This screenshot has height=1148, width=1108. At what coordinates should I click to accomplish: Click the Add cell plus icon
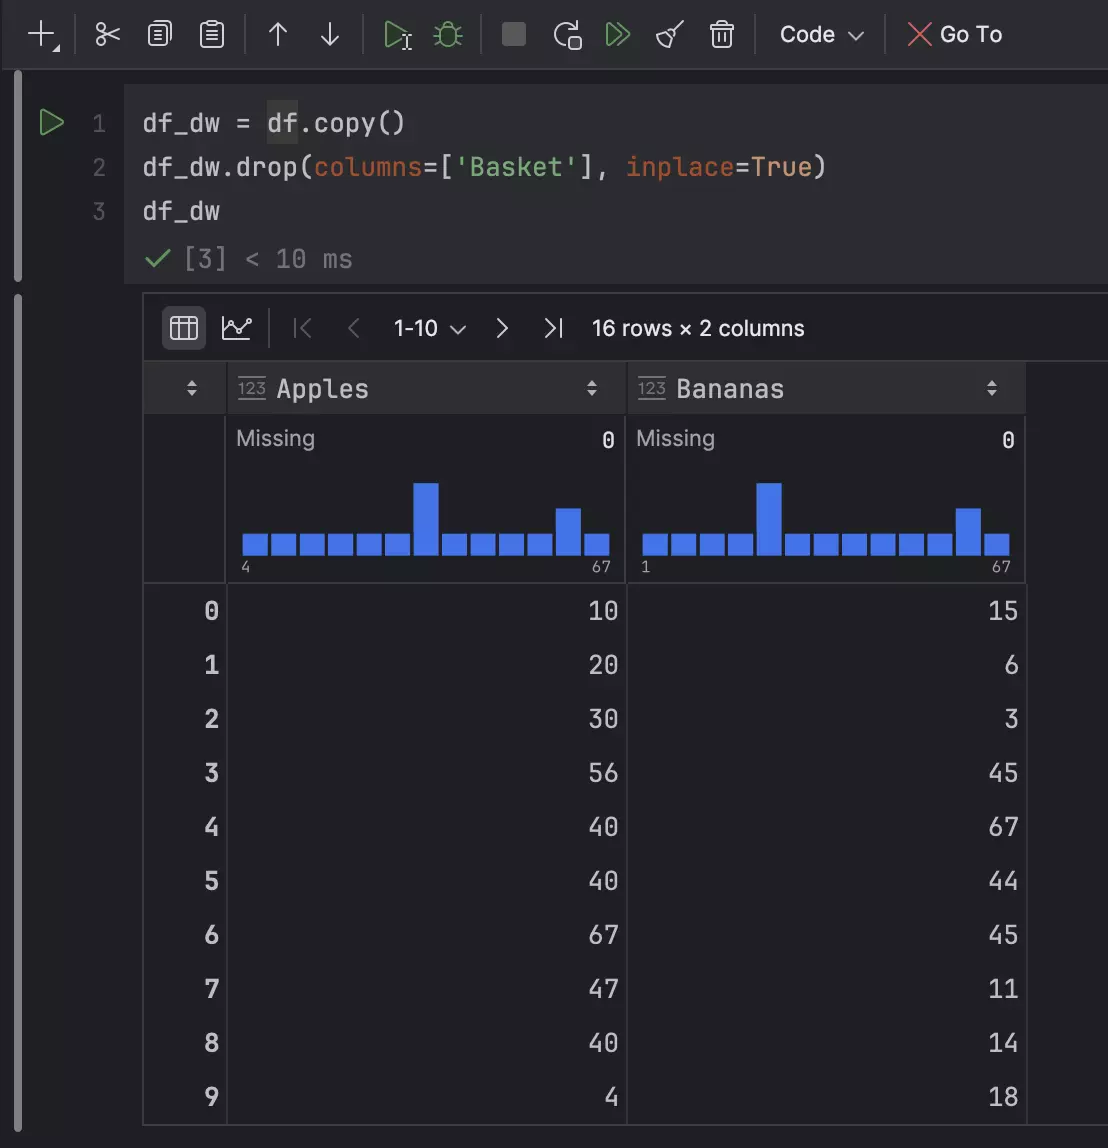coord(42,35)
